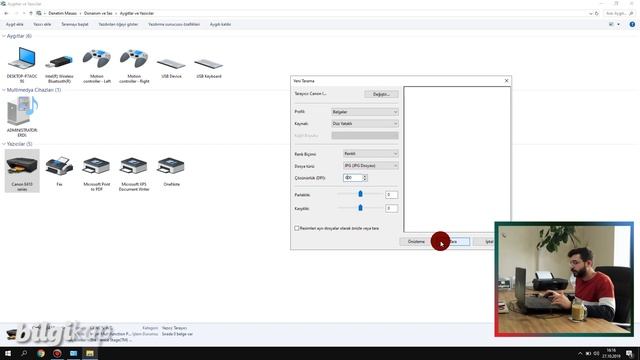Close the Yeni Tarama dialog

tap(506, 81)
